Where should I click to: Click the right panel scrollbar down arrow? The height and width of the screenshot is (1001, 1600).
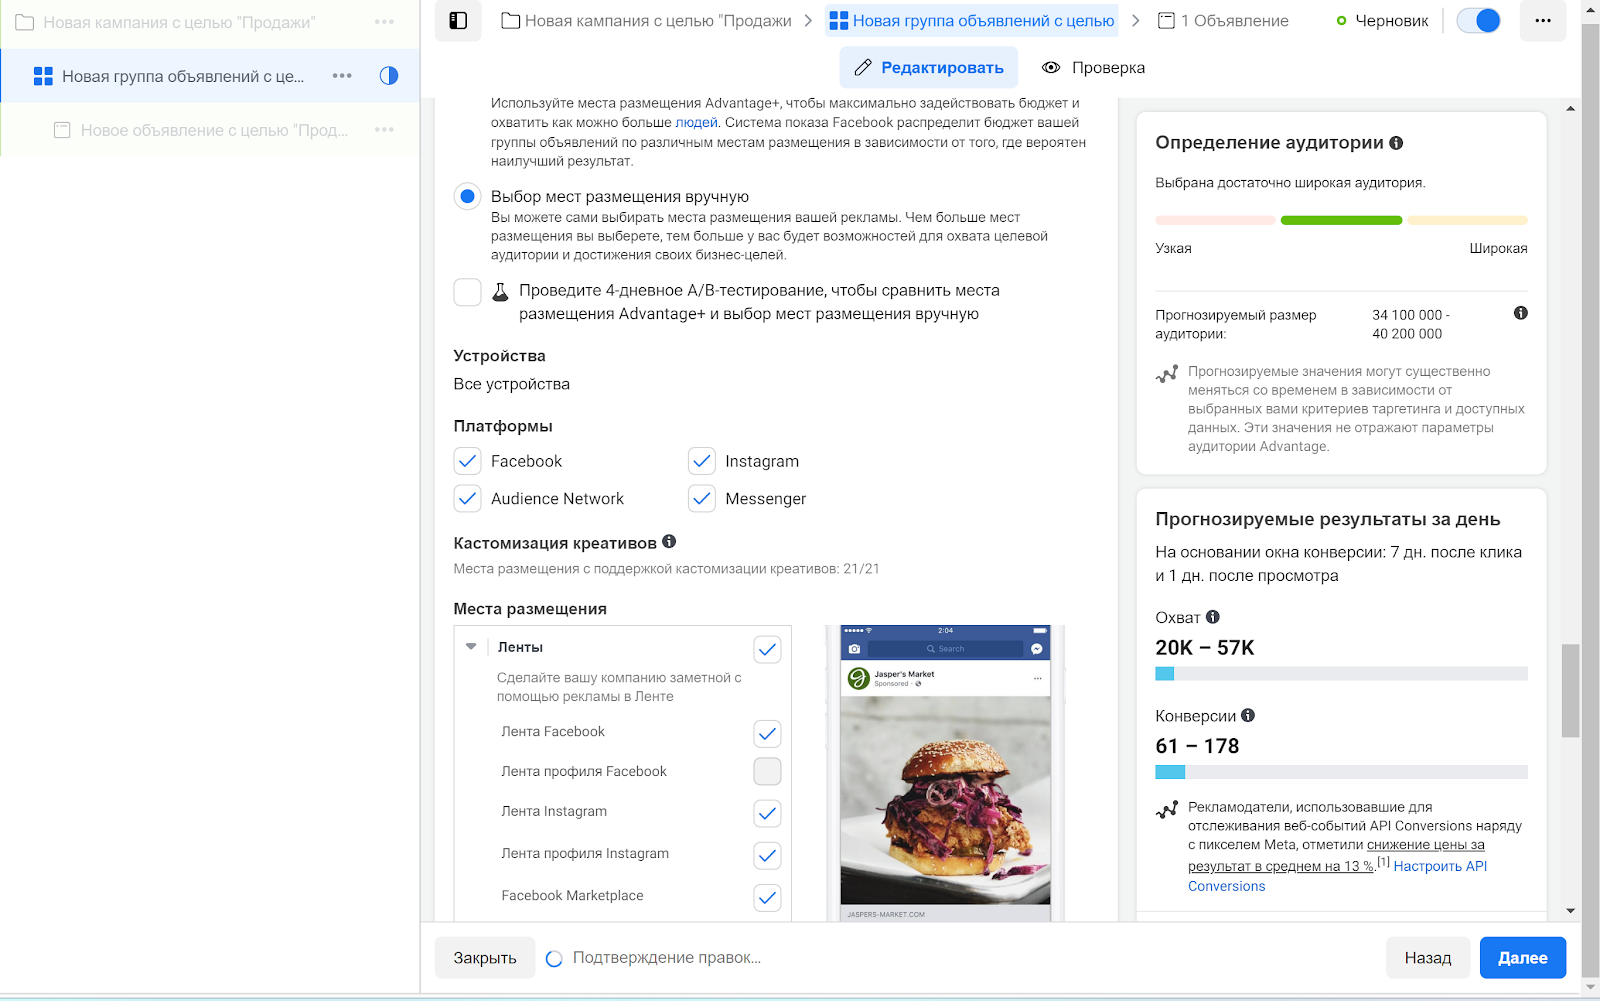coord(1570,910)
